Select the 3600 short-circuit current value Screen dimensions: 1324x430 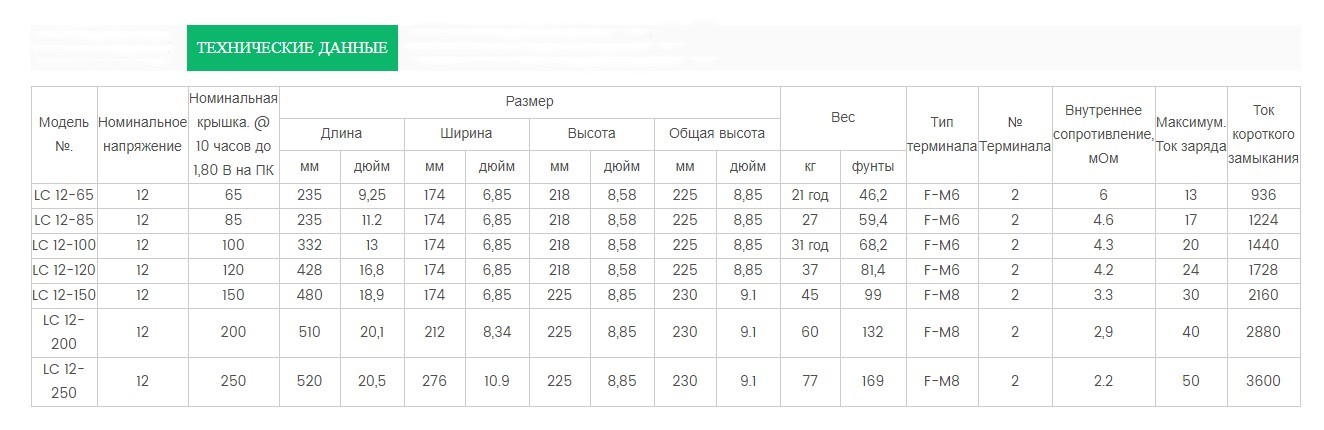click(x=1263, y=381)
